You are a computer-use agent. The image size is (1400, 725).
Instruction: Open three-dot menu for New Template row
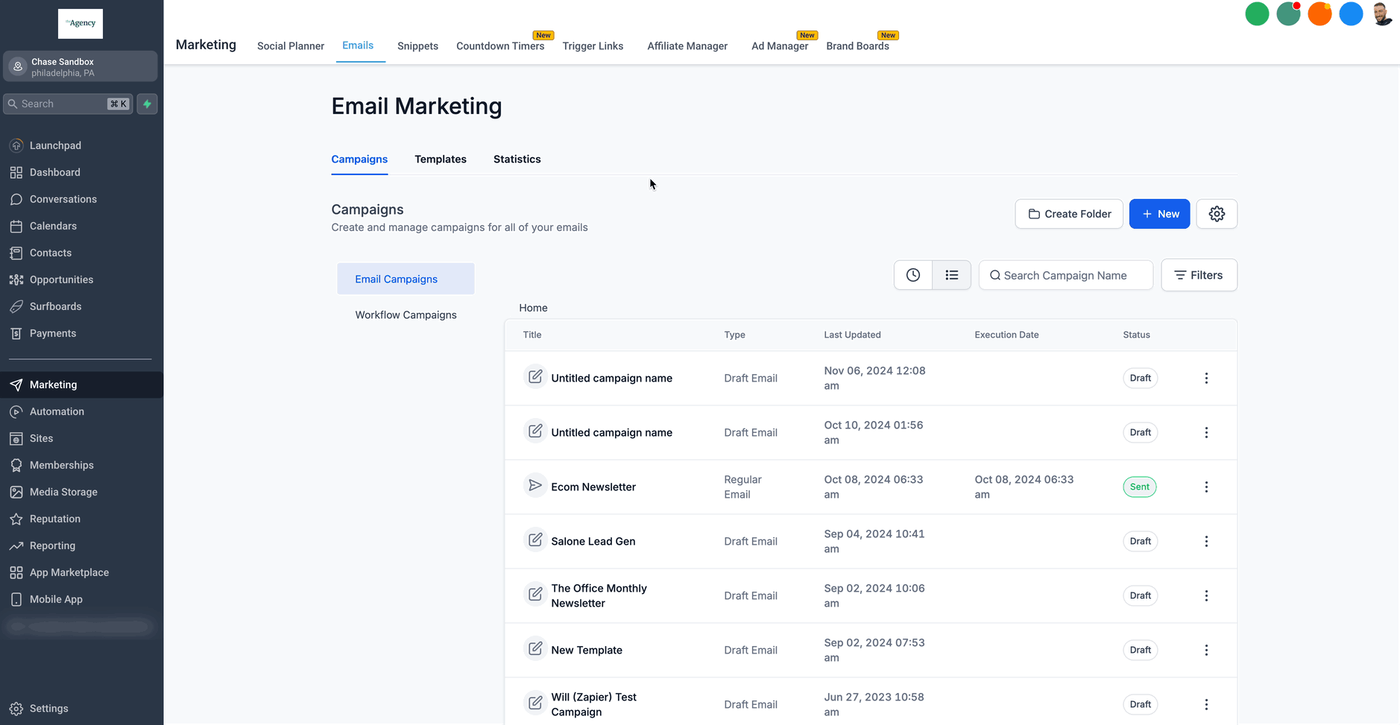(x=1206, y=650)
